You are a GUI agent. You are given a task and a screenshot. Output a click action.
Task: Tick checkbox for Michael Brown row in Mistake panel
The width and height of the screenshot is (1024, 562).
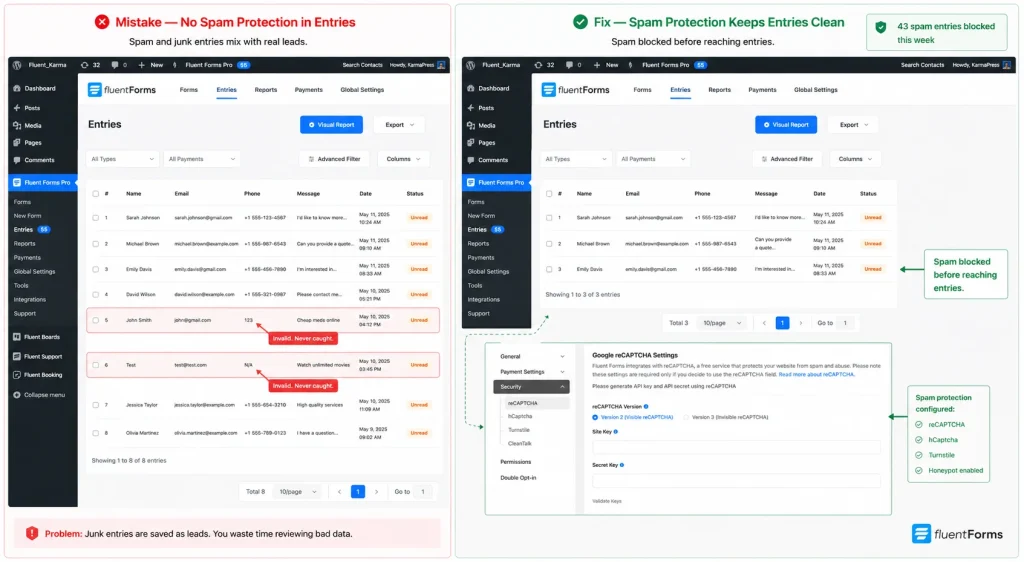coord(95,244)
